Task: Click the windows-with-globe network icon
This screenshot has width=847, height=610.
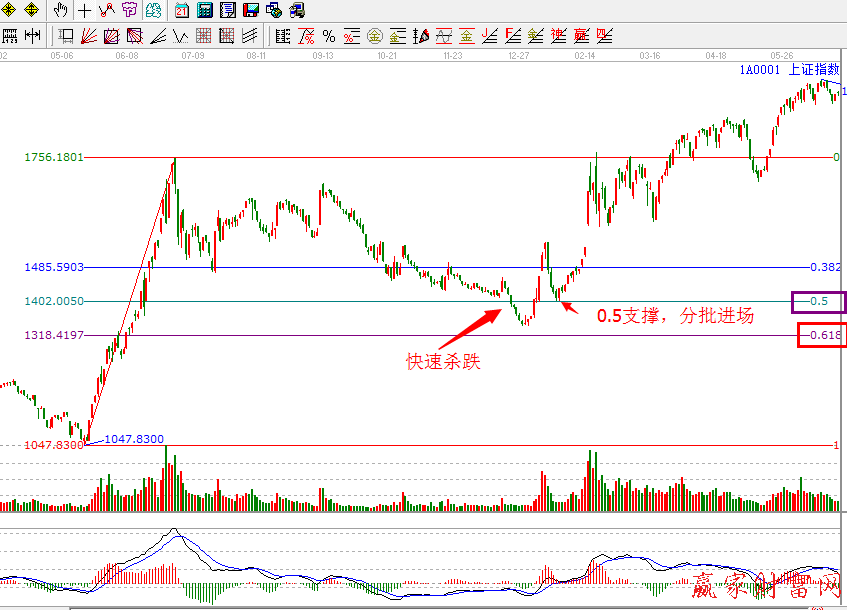Action: [274, 9]
